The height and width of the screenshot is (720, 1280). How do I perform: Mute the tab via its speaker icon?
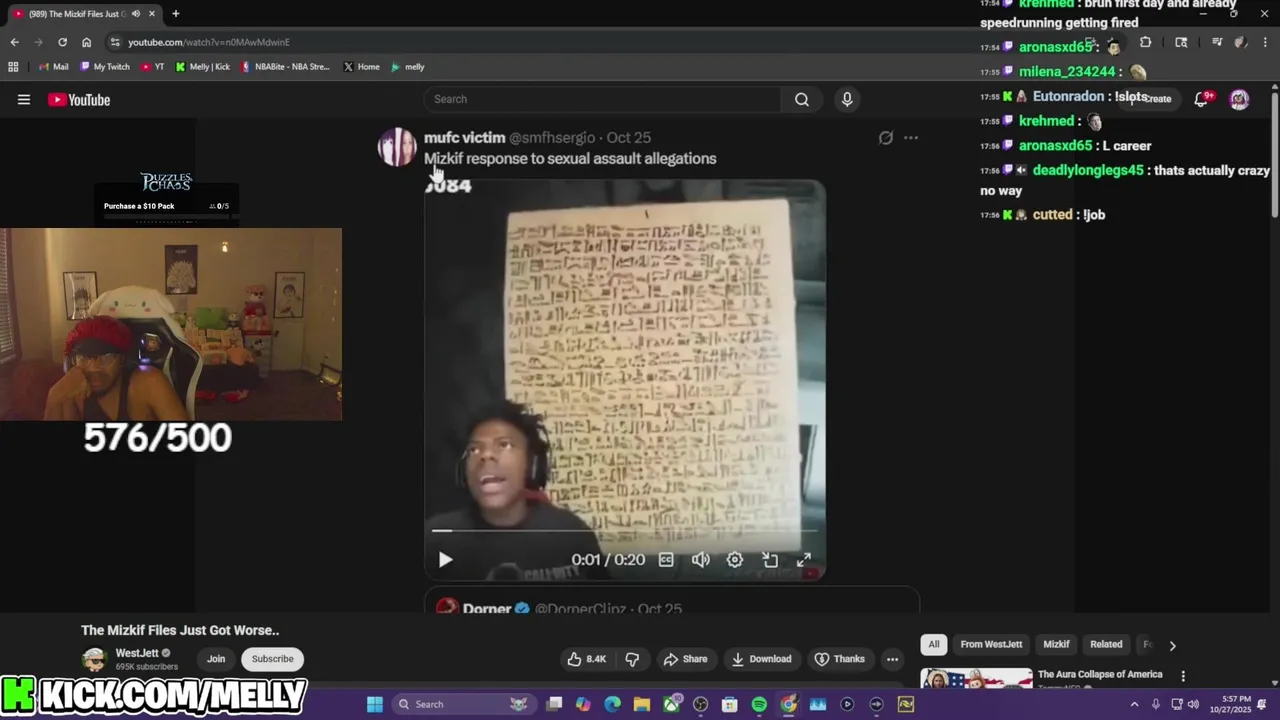click(x=135, y=14)
